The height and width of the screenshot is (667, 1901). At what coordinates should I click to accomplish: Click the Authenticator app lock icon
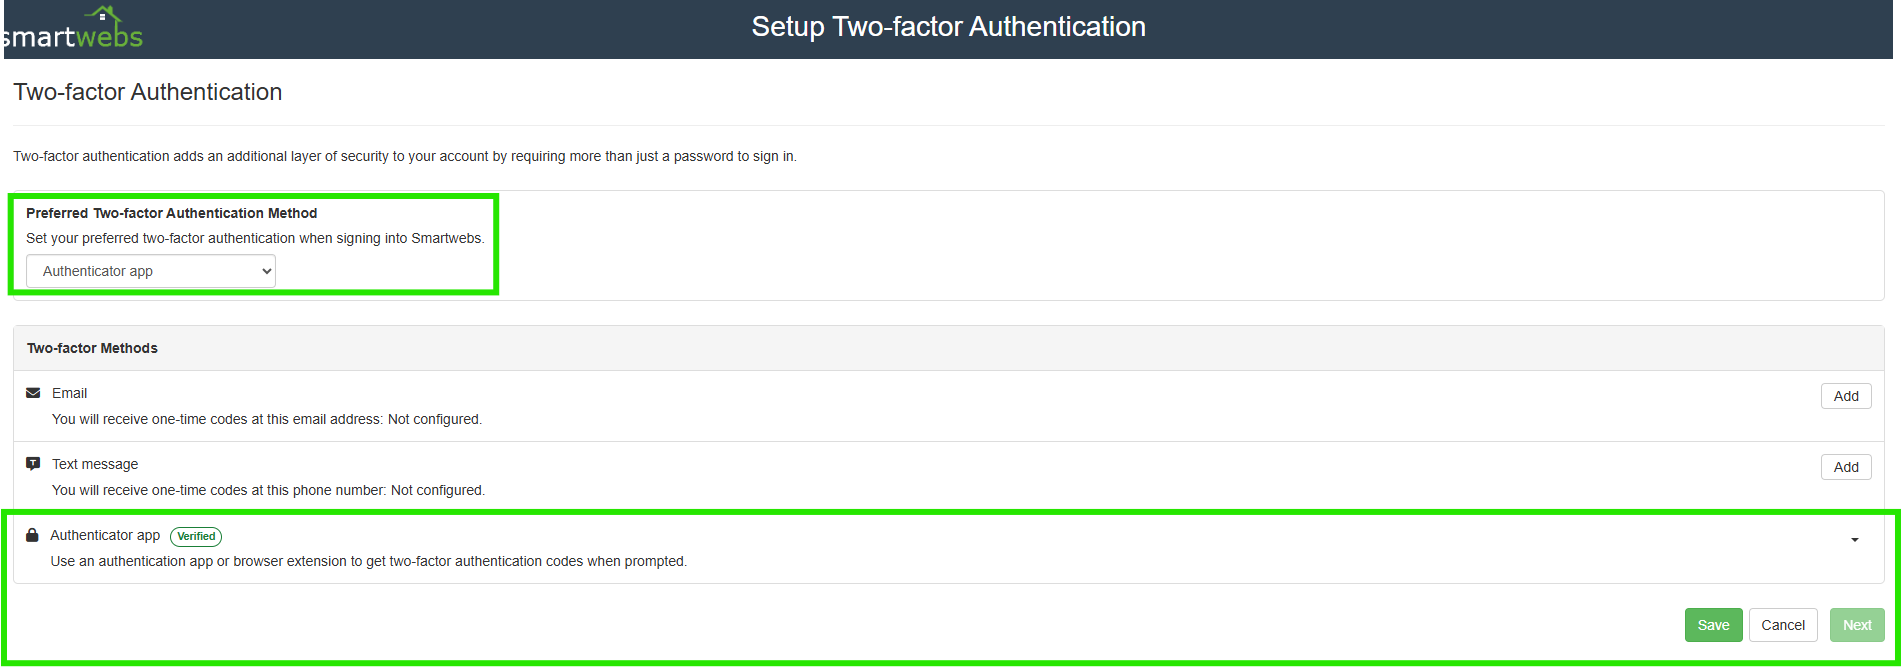[32, 535]
